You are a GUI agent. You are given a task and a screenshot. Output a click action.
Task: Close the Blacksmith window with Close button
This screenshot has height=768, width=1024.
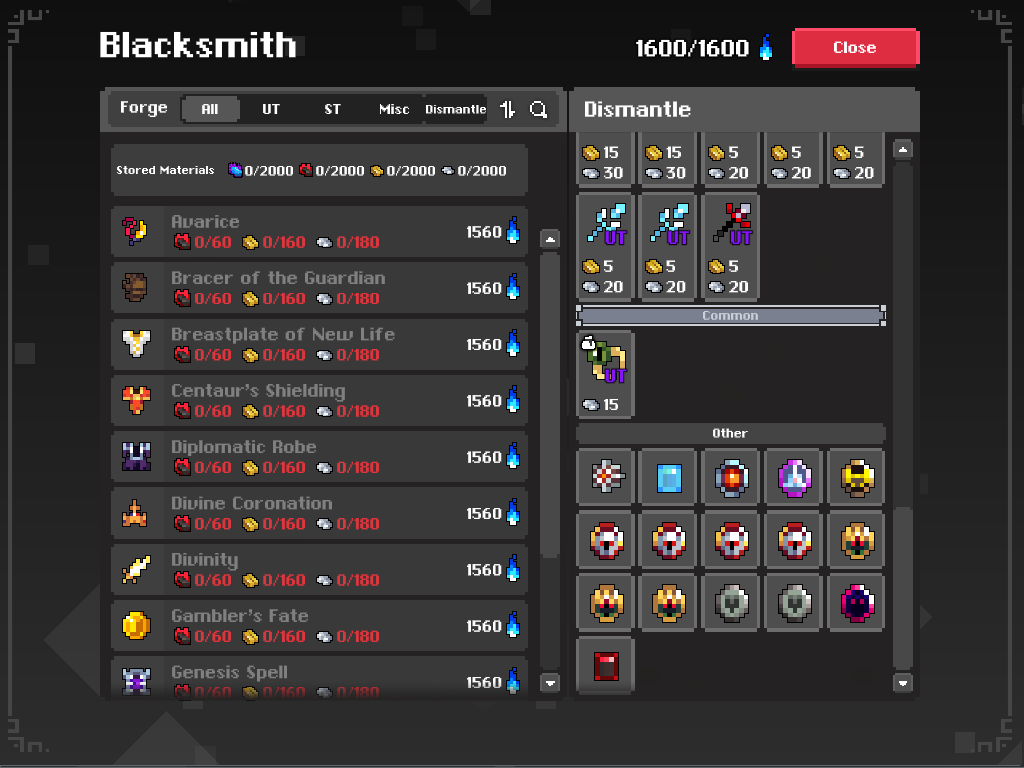coord(855,47)
